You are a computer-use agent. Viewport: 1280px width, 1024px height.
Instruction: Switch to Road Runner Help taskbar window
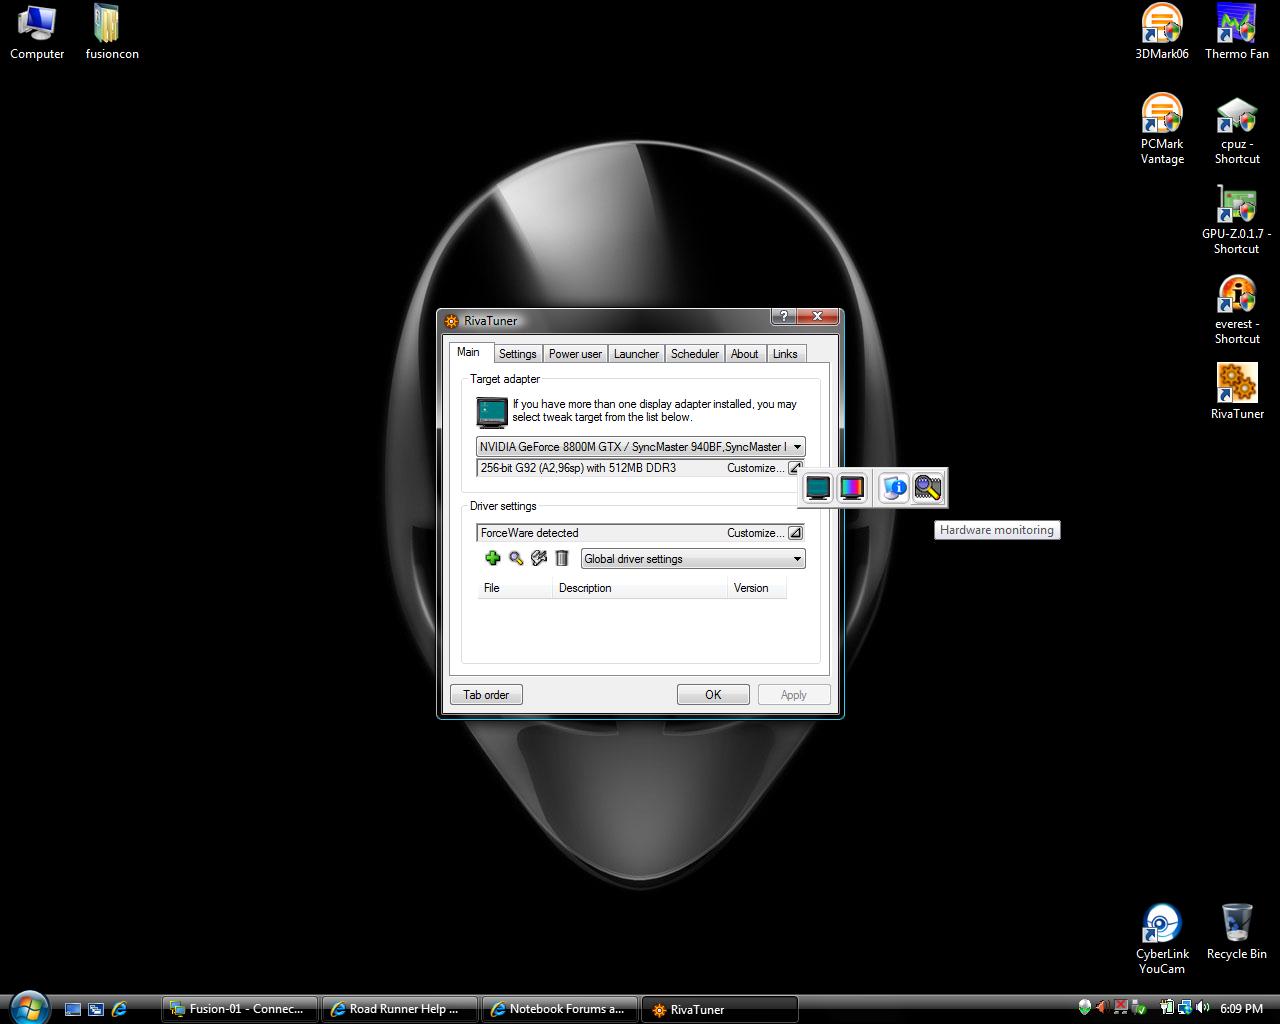click(x=400, y=1009)
